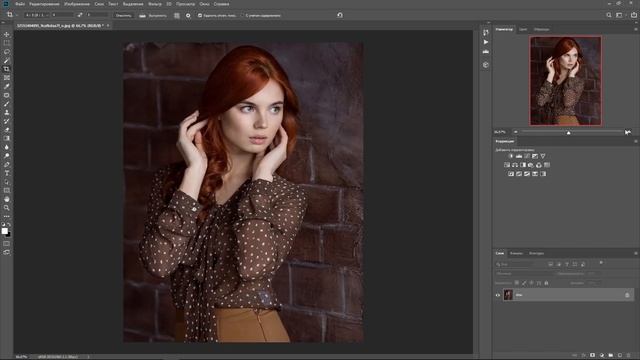Open crop overlay grid options

177,16
